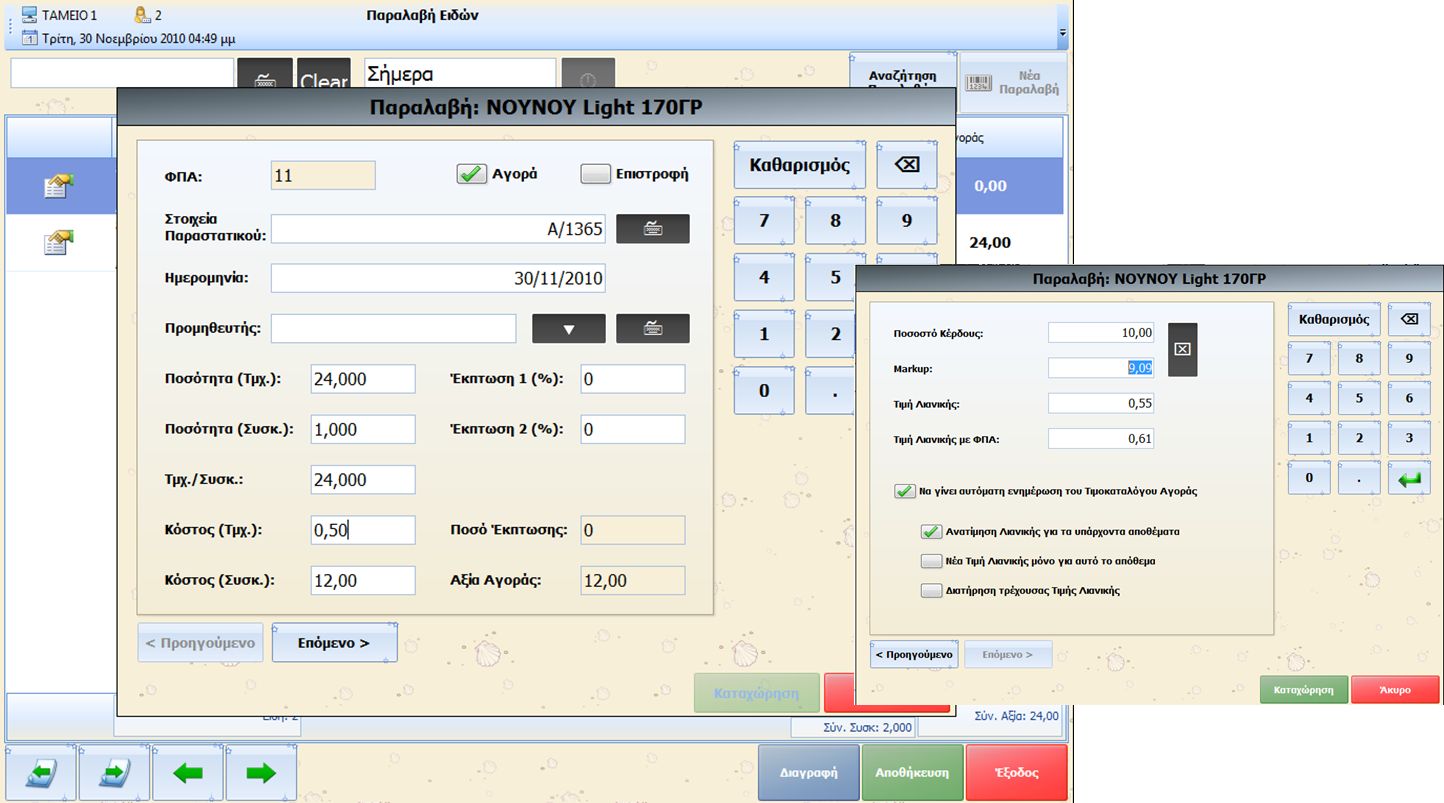Image resolution: width=1444 pixels, height=803 pixels.
Task: Click the Ημερομηνία field showing 30/11/2010
Action: [x=439, y=278]
